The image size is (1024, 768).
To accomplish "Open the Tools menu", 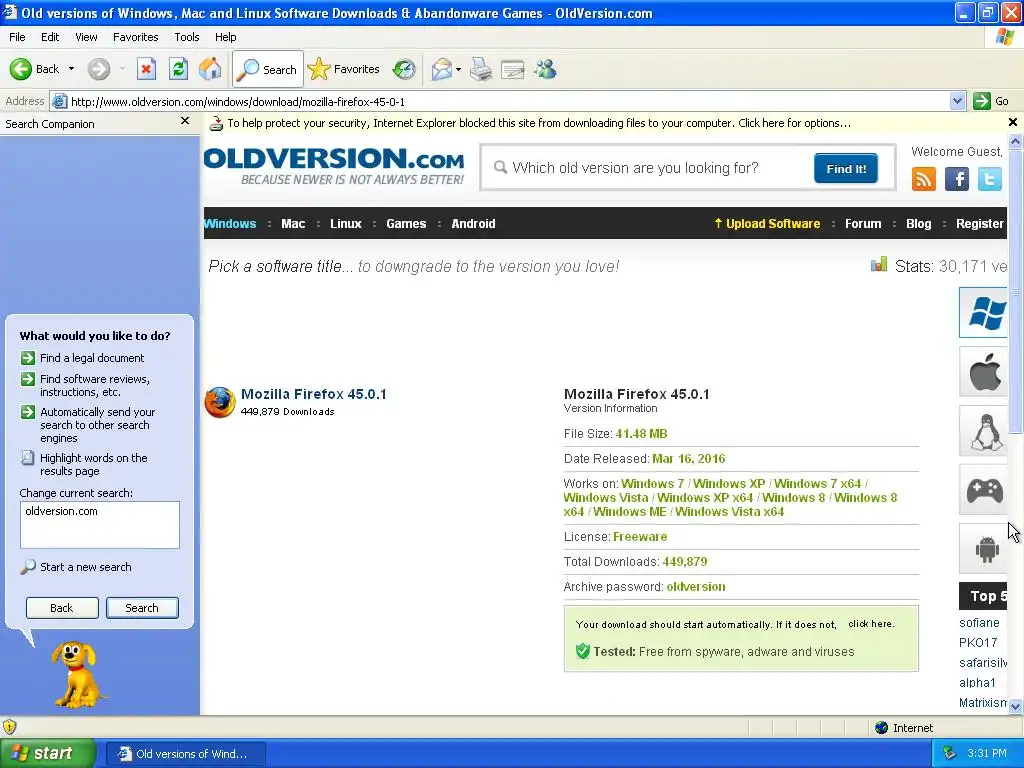I will coord(187,37).
